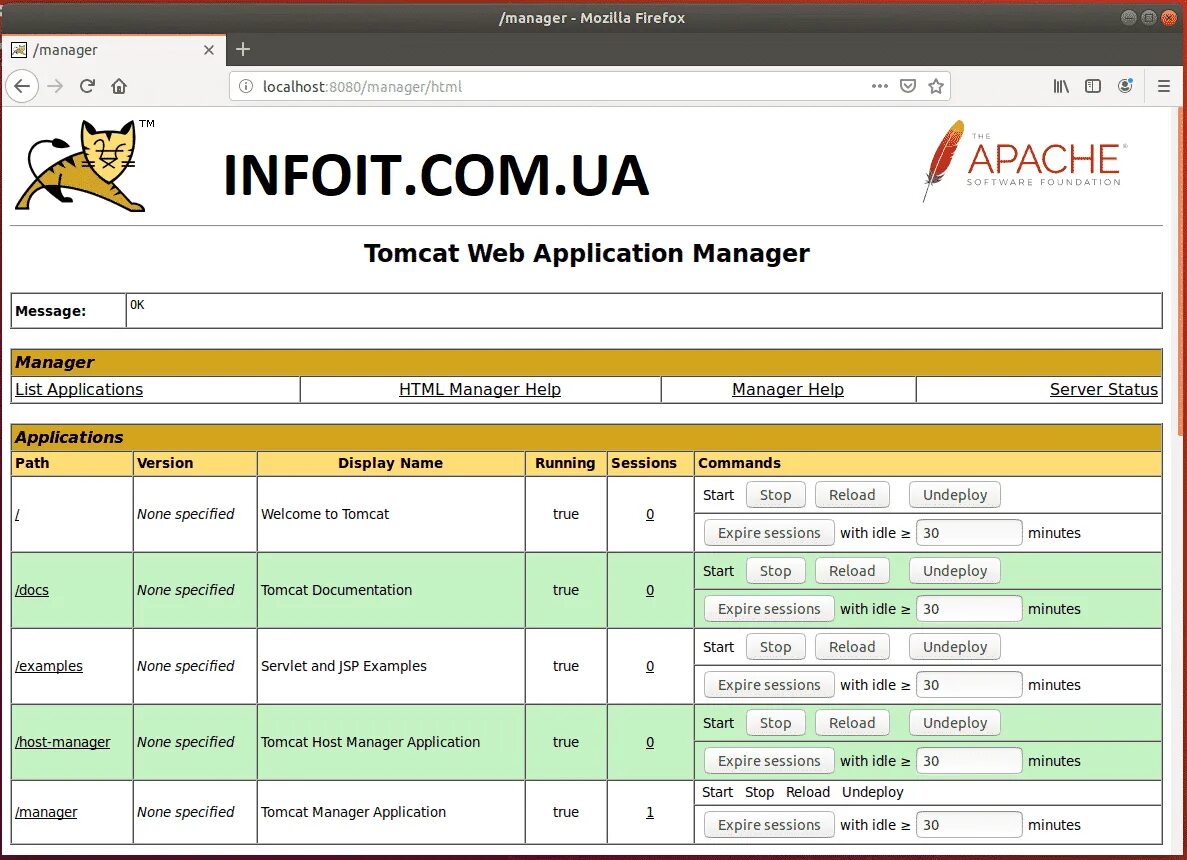1187x860 pixels.
Task: Open the /manager path link
Action: point(46,812)
